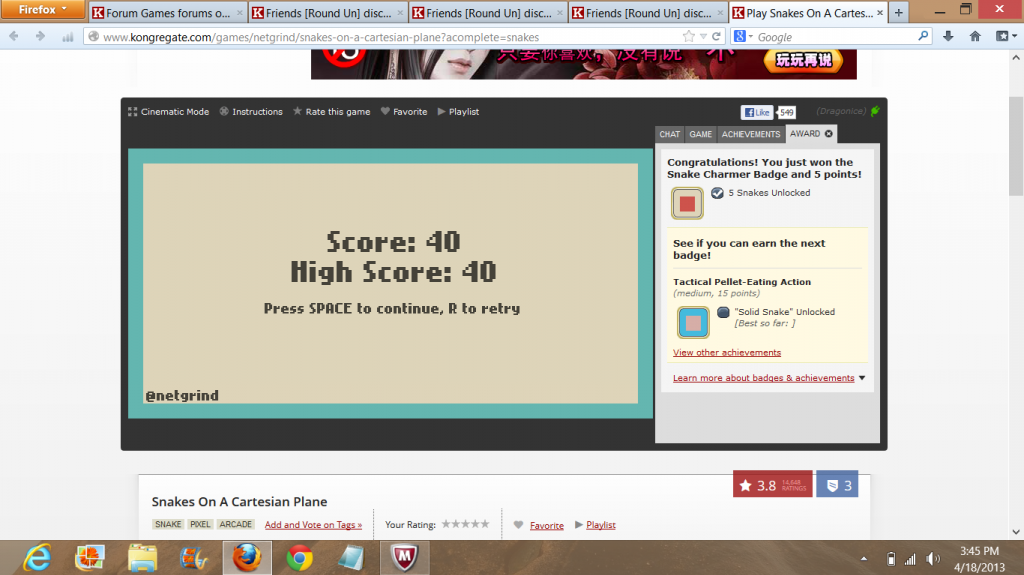The image size is (1024, 575).
Task: Click Learn more about badges & achievements
Action: pyautogui.click(x=763, y=378)
